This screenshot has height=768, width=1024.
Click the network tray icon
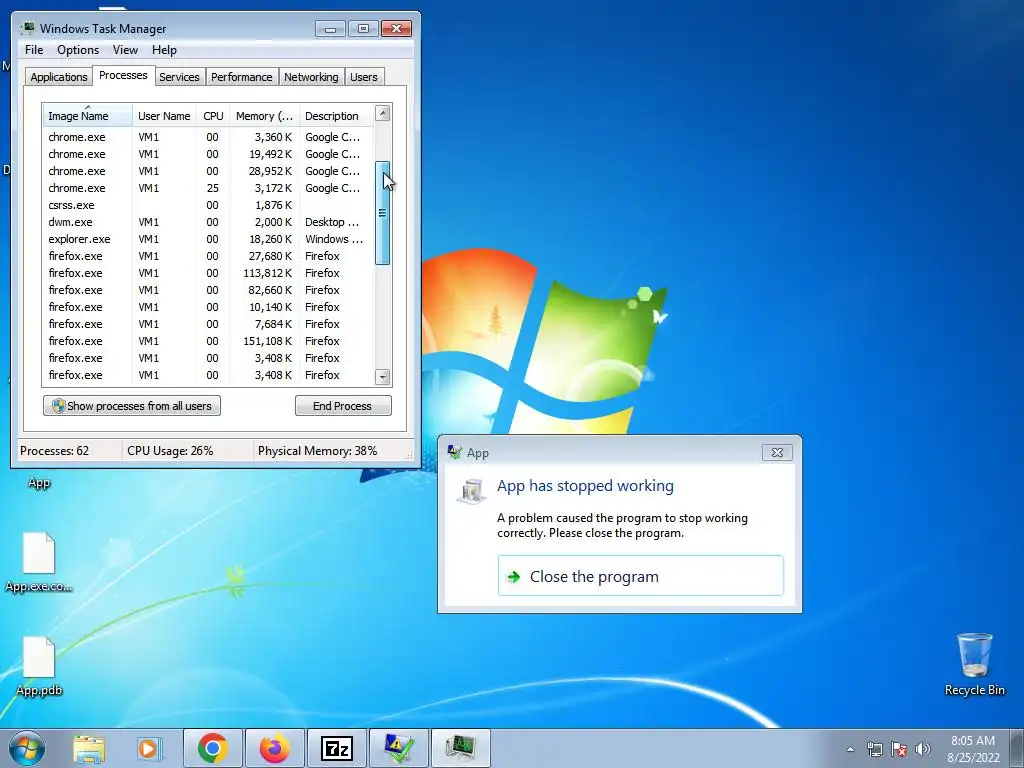[874, 749]
